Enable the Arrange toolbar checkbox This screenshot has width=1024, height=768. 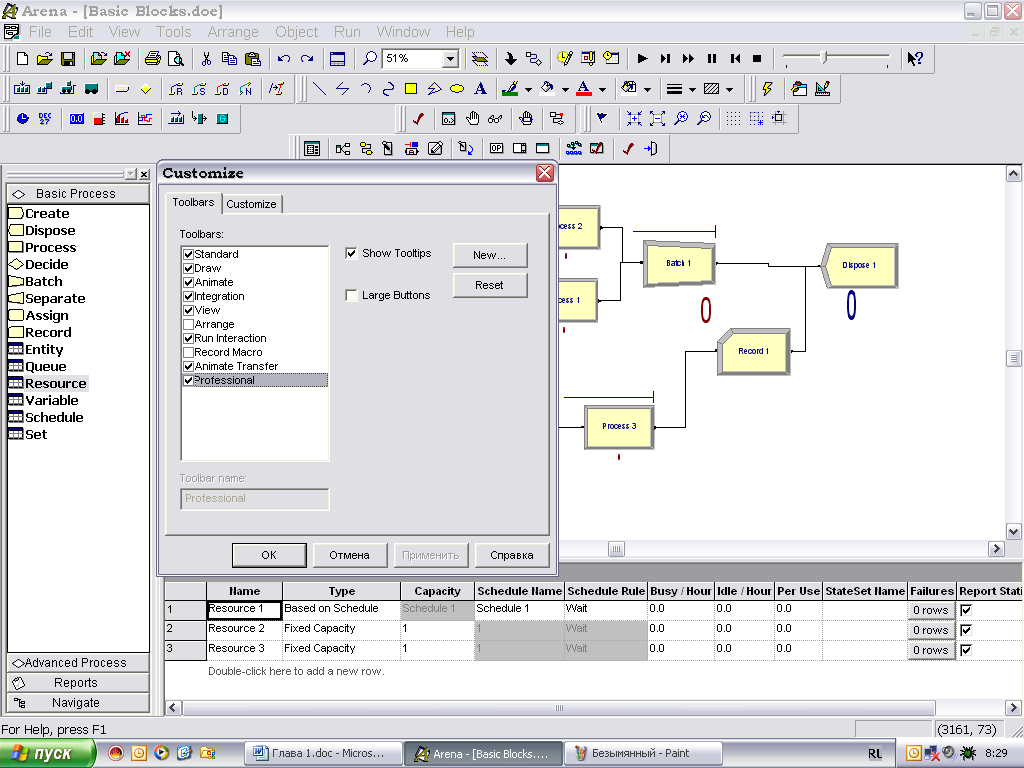(189, 325)
